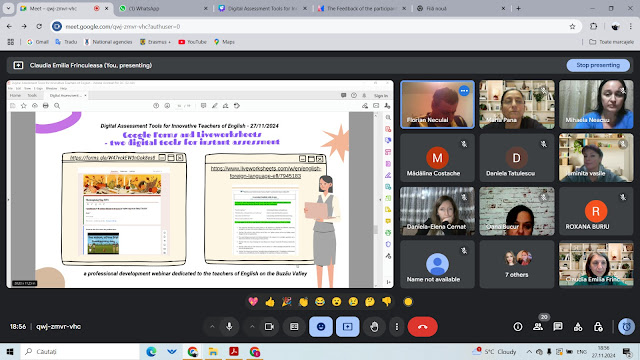The image size is (640, 360).
Task: Open the Chrome three-dot menu
Action: pos(631,27)
